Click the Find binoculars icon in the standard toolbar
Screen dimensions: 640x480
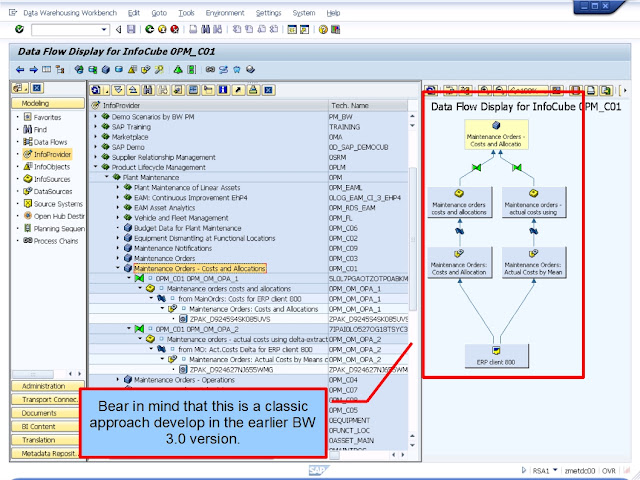[x=205, y=29]
